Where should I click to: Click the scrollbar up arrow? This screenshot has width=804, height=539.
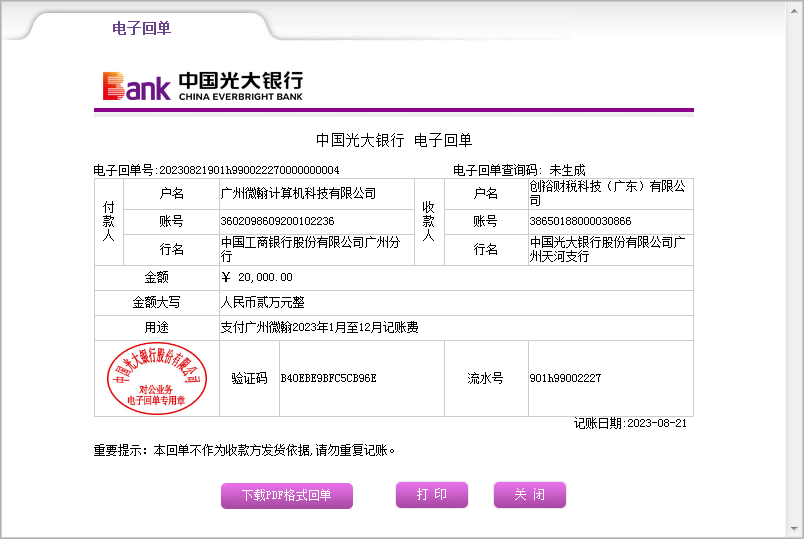794,11
